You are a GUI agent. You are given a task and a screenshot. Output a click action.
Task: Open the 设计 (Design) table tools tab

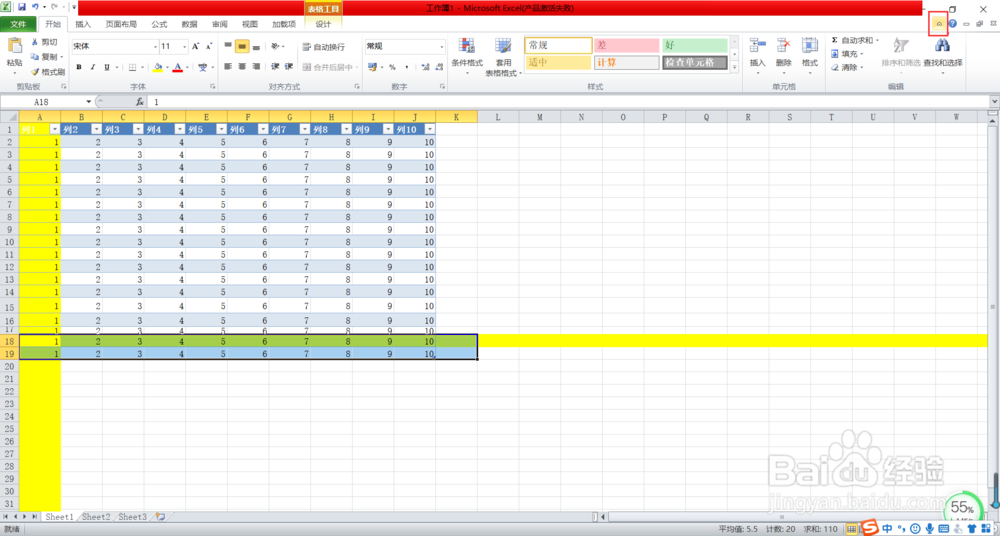point(323,24)
